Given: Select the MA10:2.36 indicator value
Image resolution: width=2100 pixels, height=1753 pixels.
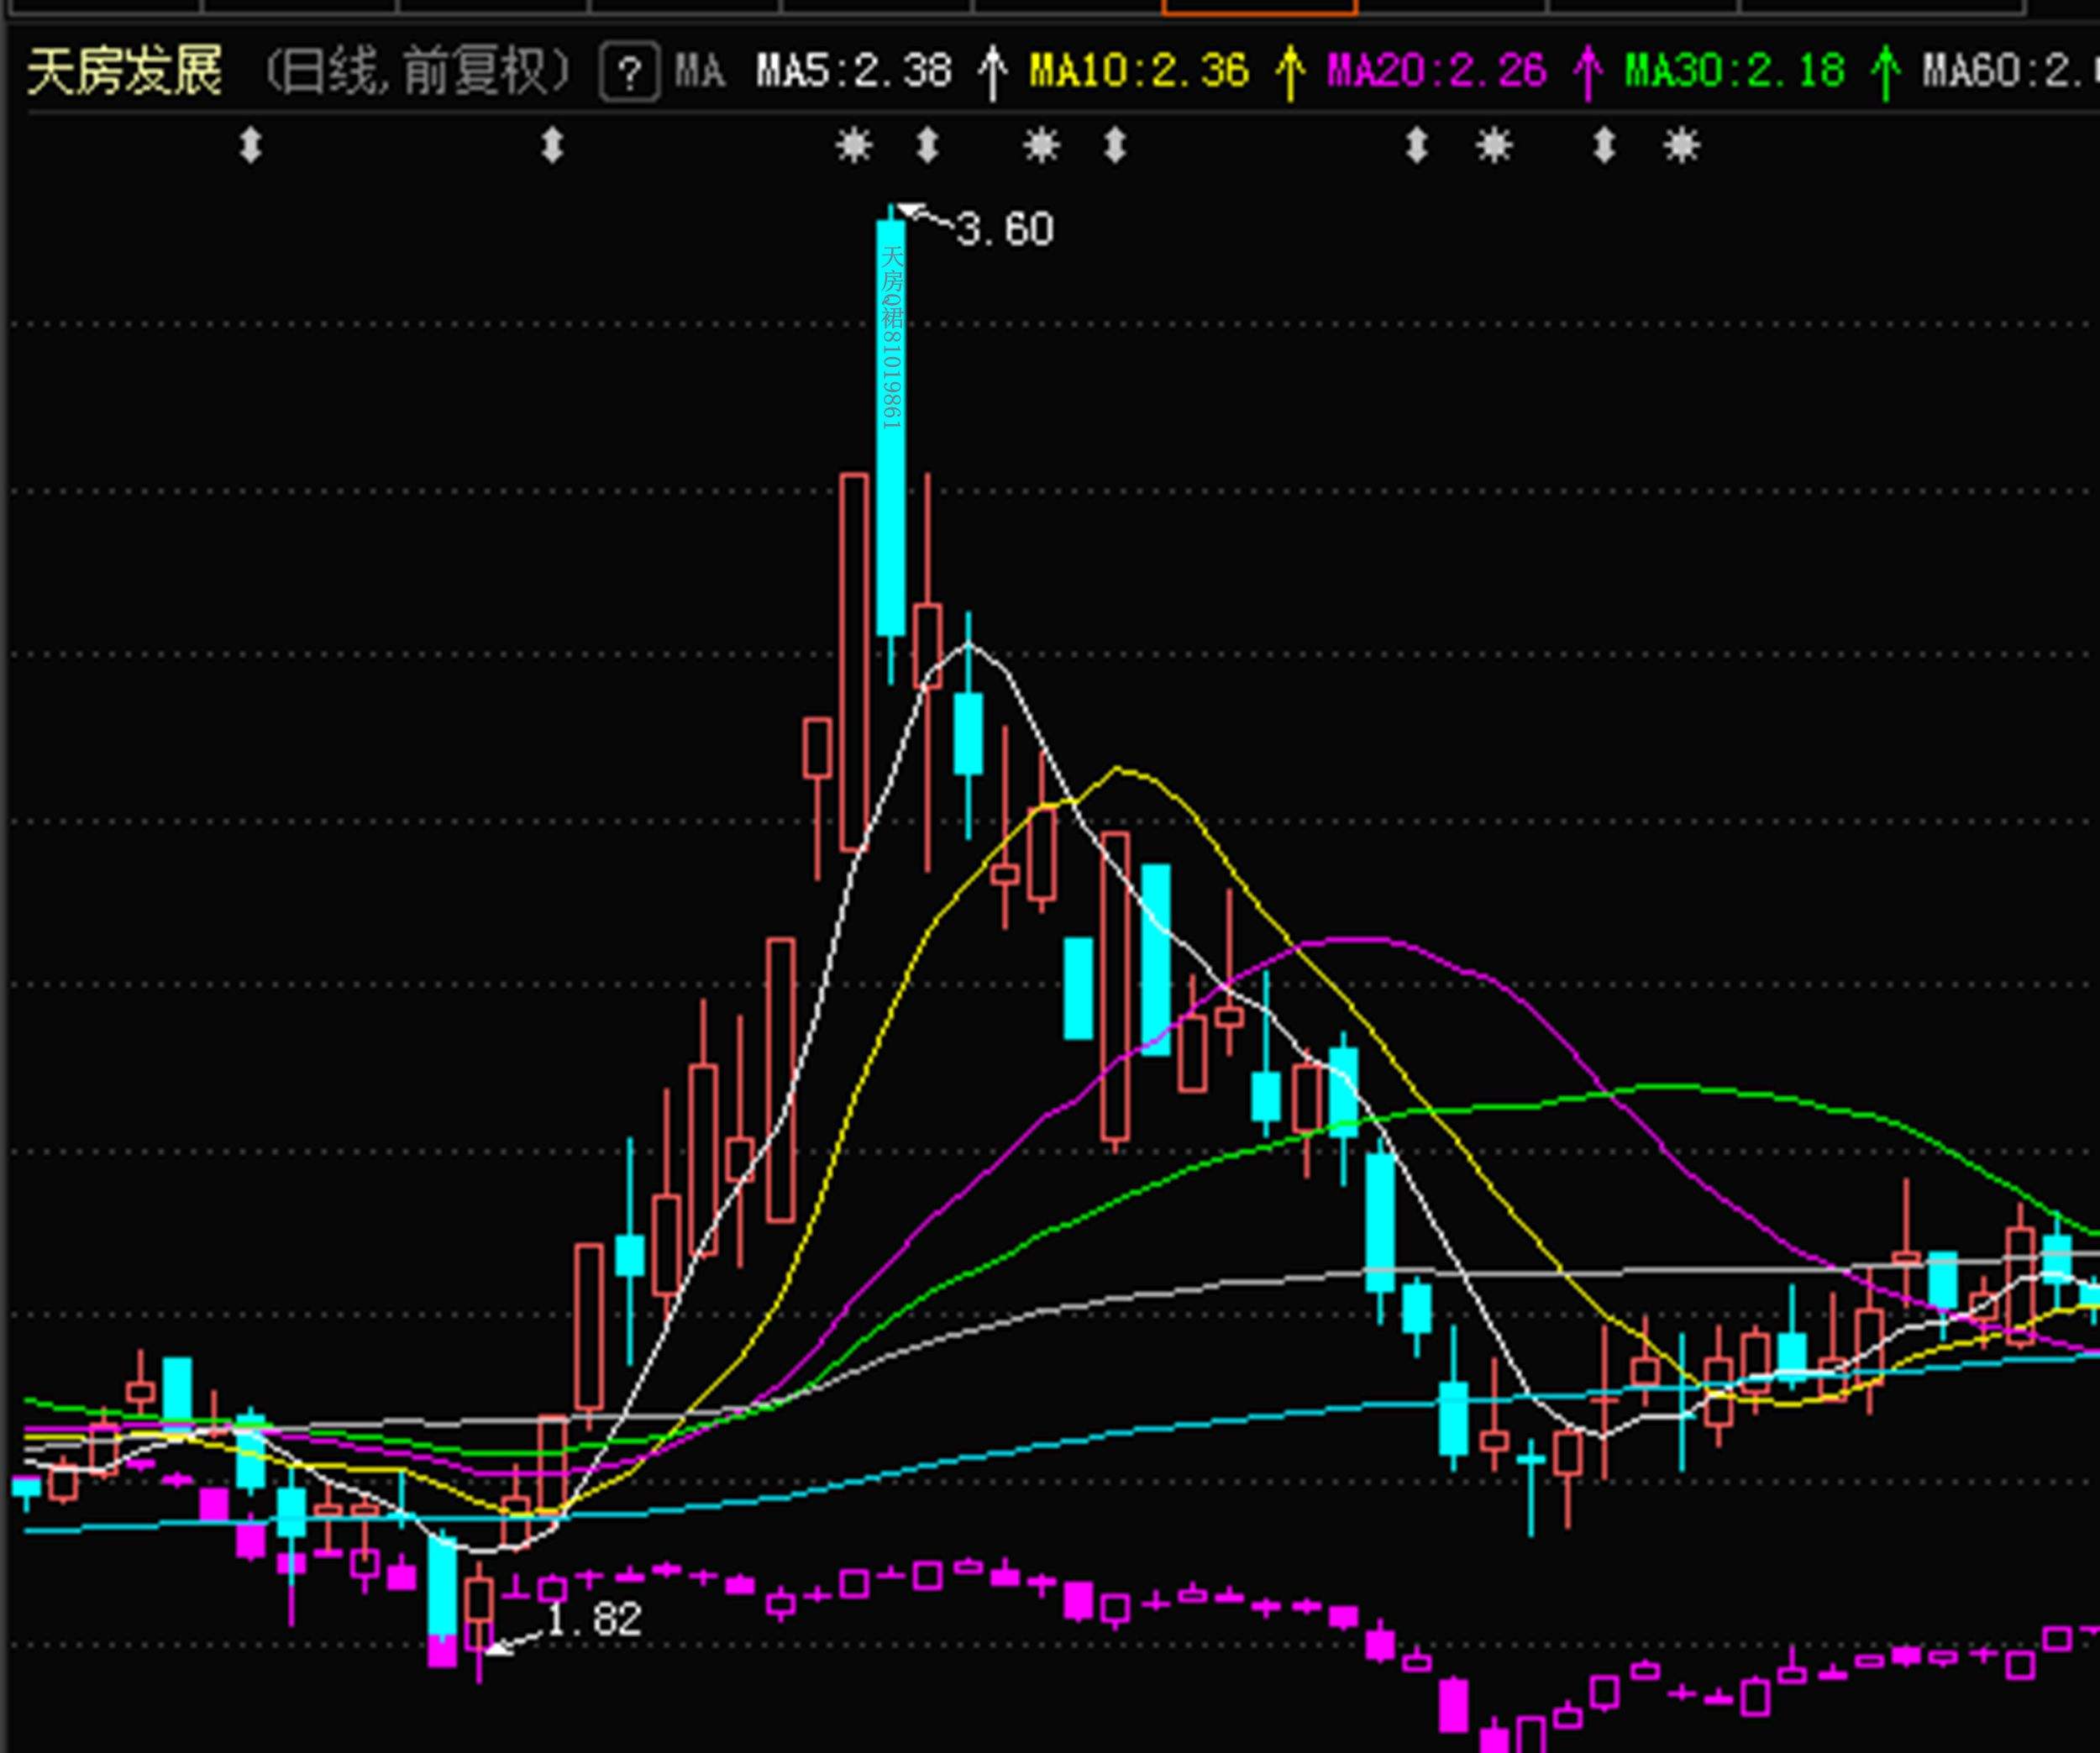Looking at the screenshot, I should 1140,72.
